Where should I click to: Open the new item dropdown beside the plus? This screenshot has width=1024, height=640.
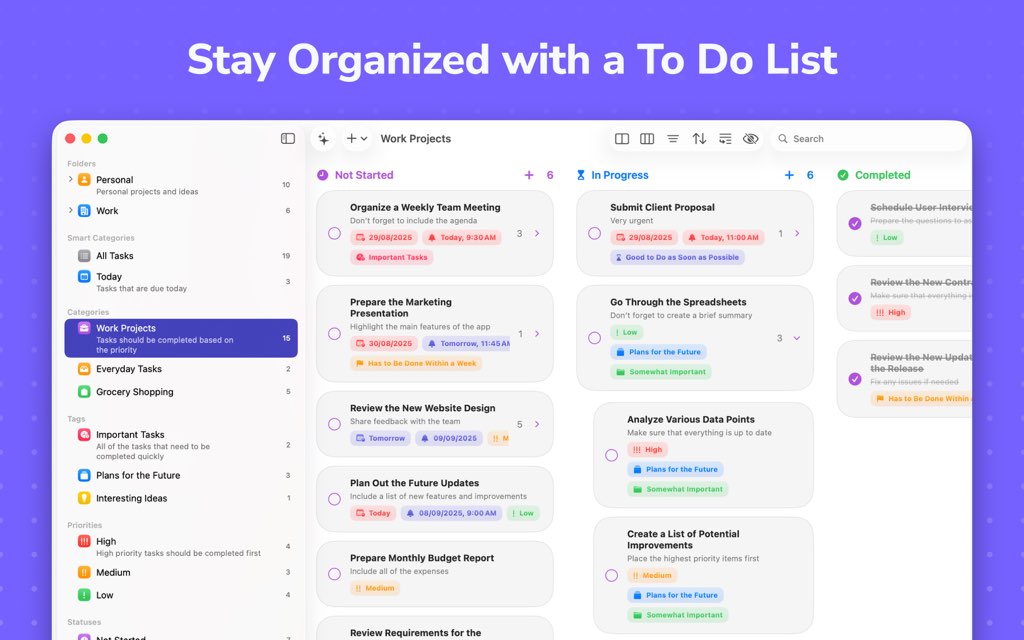pyautogui.click(x=364, y=138)
